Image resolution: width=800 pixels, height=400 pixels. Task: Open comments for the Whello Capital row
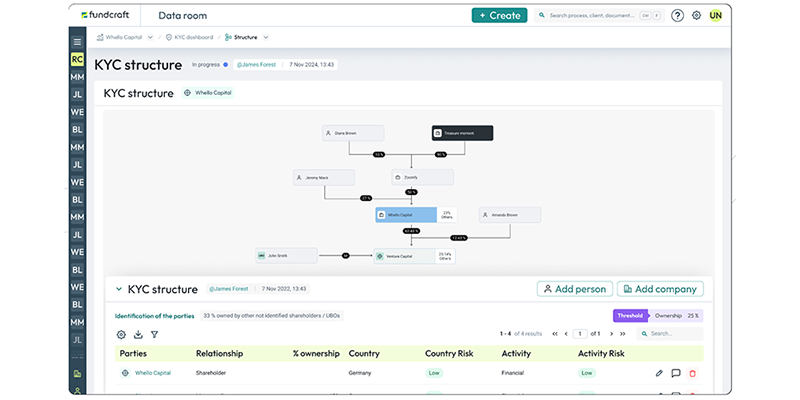pyautogui.click(x=676, y=373)
